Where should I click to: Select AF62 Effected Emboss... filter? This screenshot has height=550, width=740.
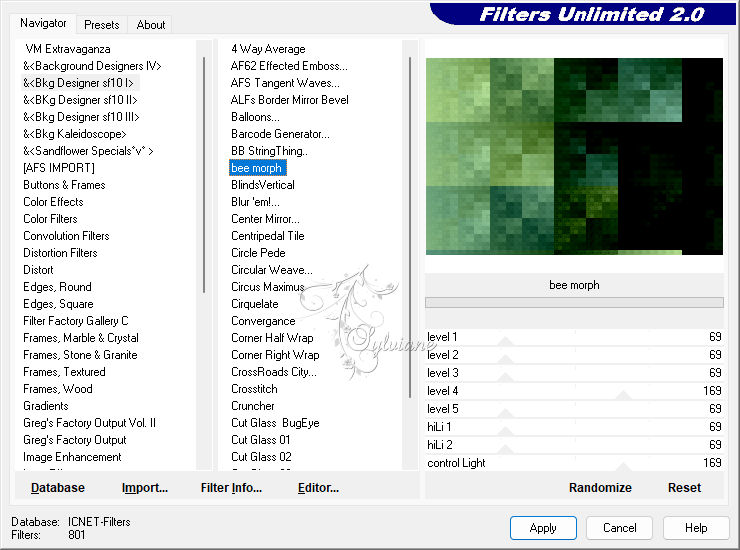click(x=289, y=66)
